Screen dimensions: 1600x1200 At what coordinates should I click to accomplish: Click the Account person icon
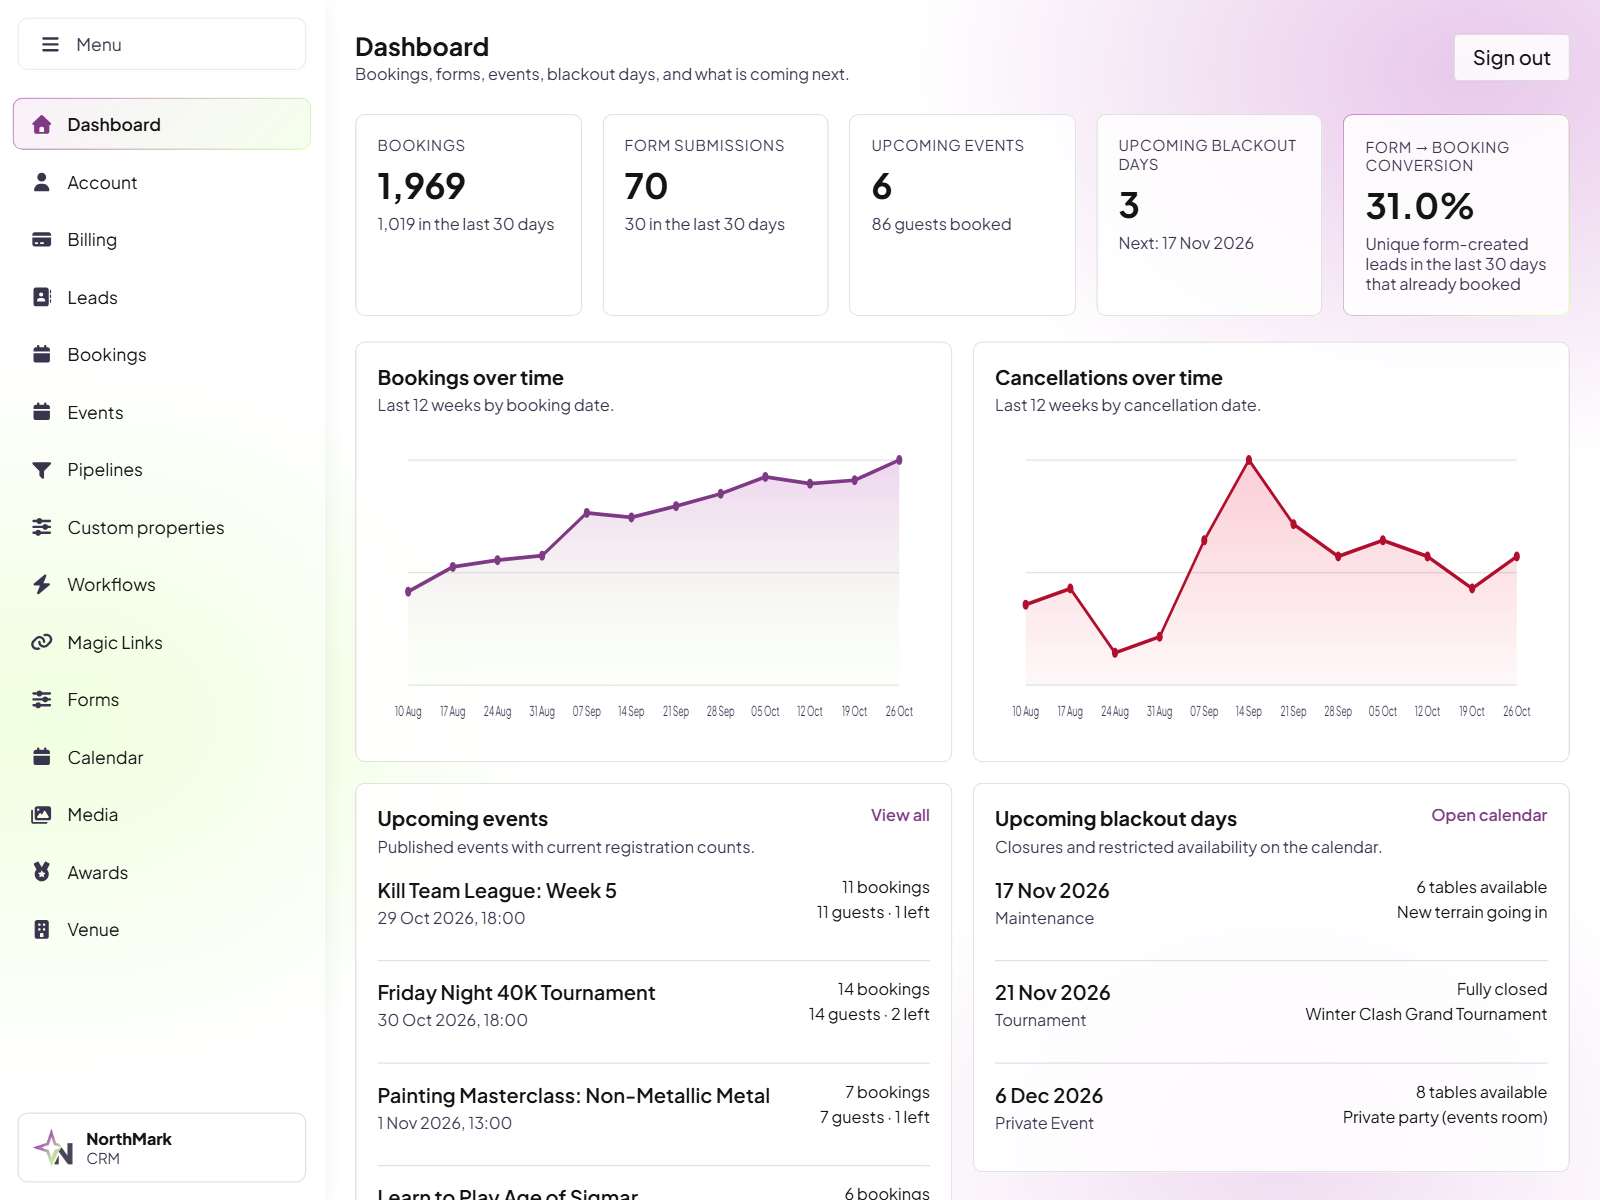tap(41, 182)
